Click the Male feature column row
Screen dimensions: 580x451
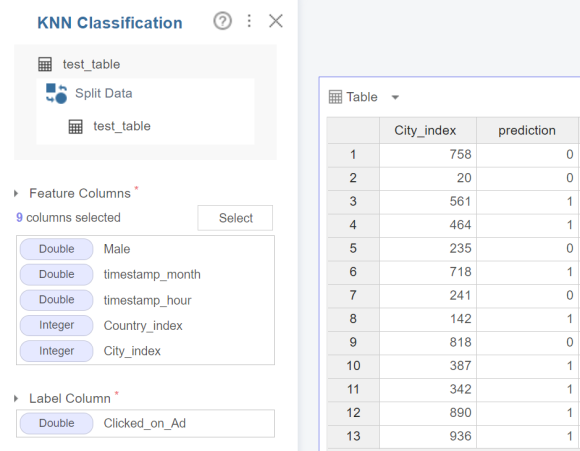(x=145, y=249)
